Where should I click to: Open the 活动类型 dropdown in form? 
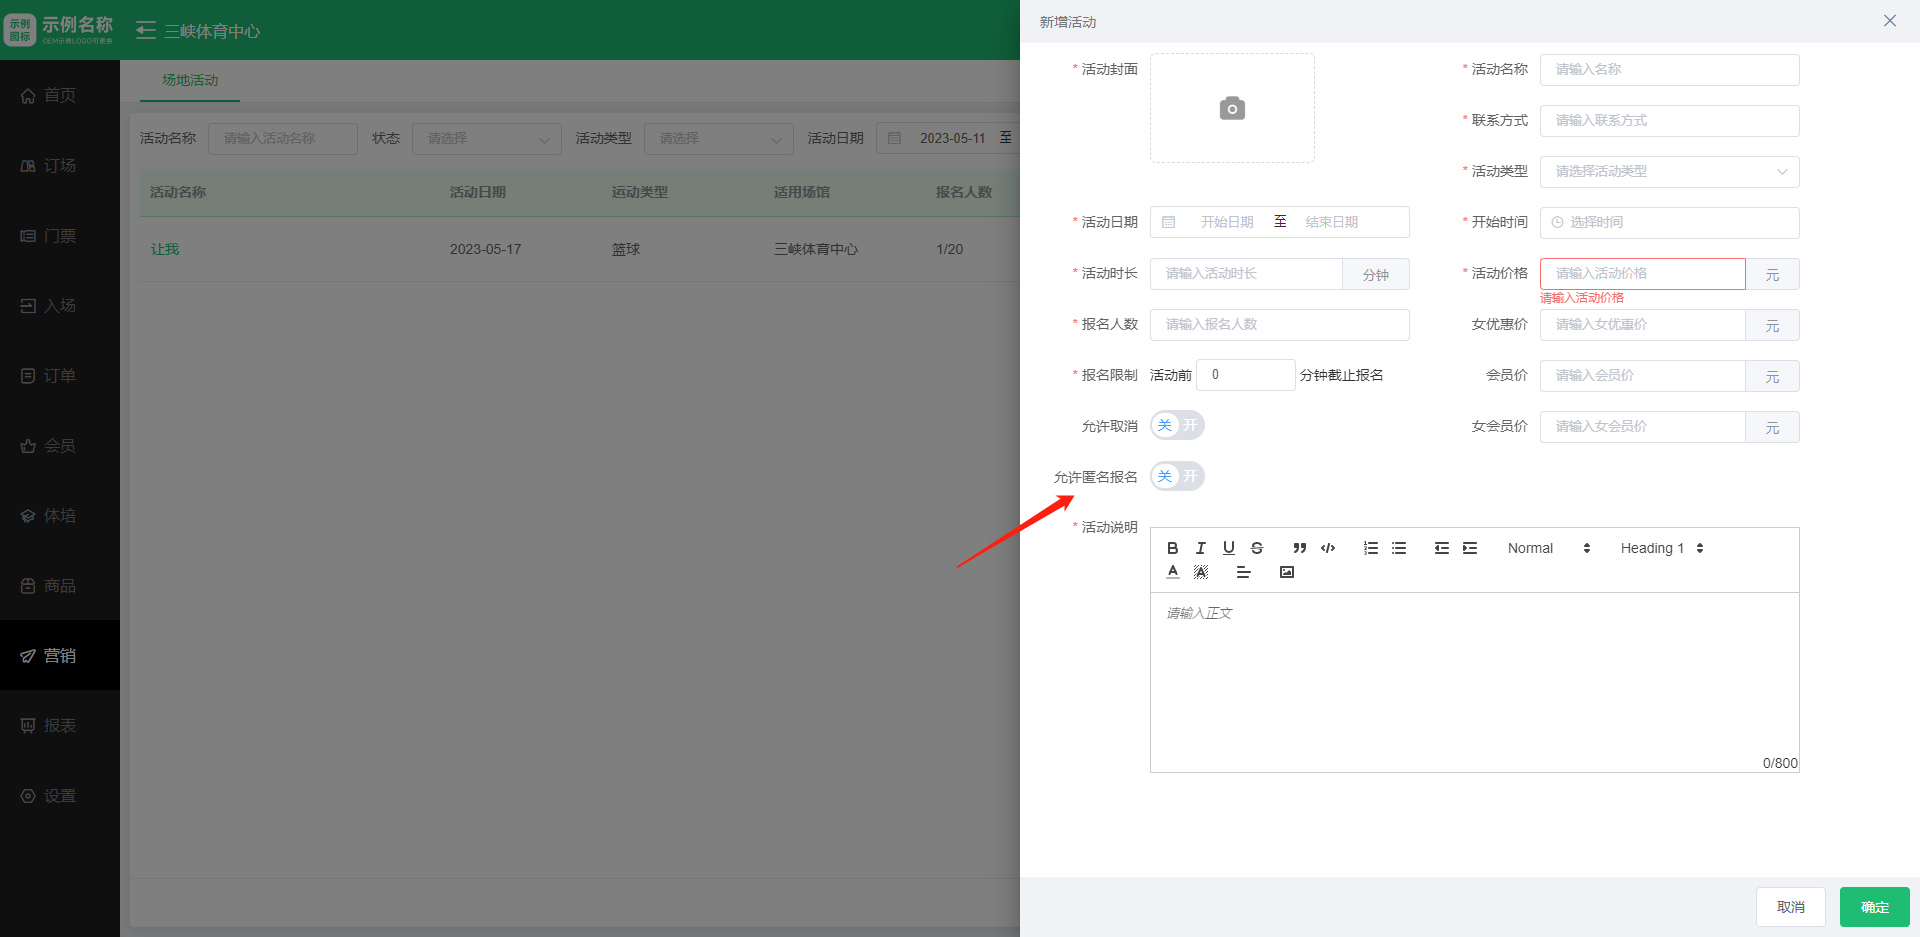click(x=1669, y=171)
